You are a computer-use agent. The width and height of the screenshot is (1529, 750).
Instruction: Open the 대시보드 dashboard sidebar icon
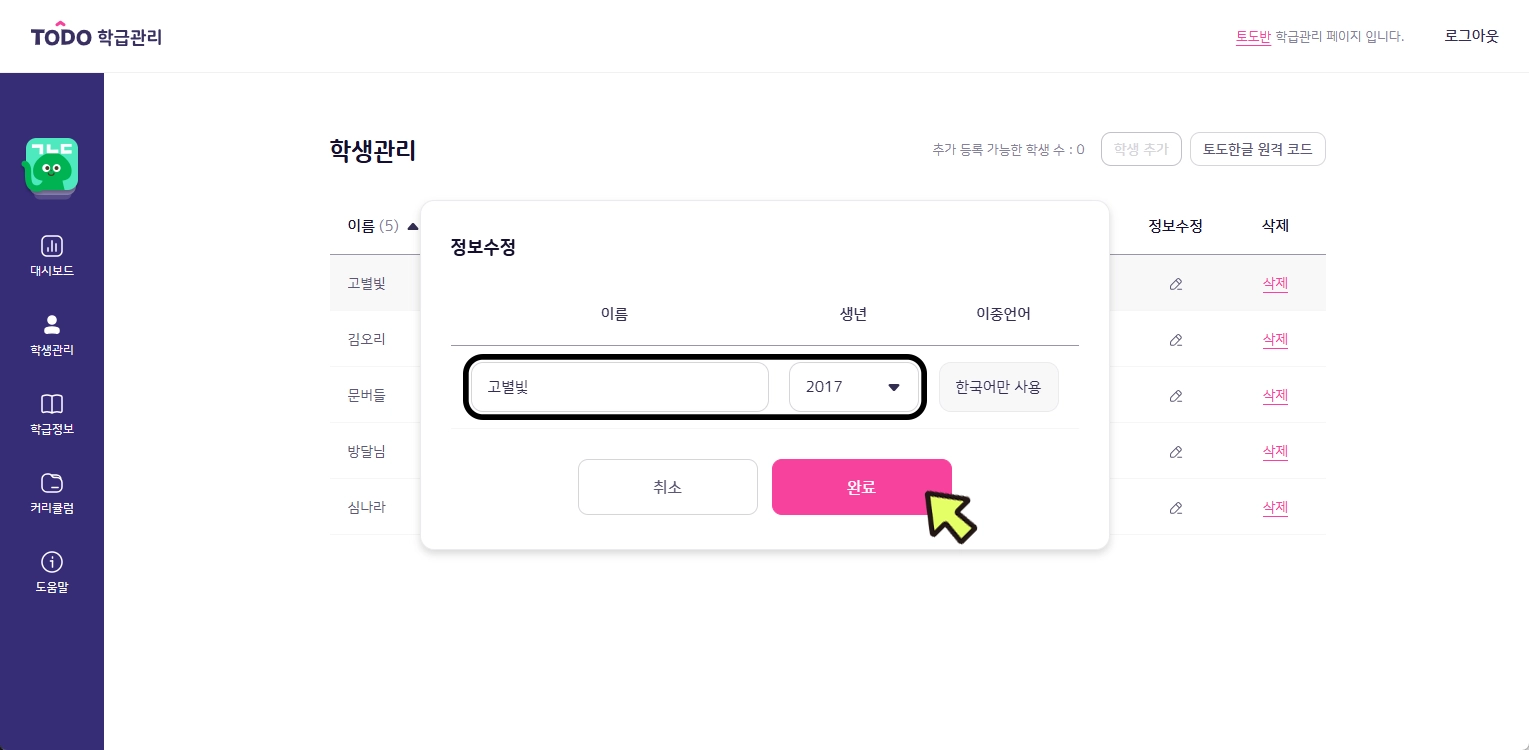point(51,246)
